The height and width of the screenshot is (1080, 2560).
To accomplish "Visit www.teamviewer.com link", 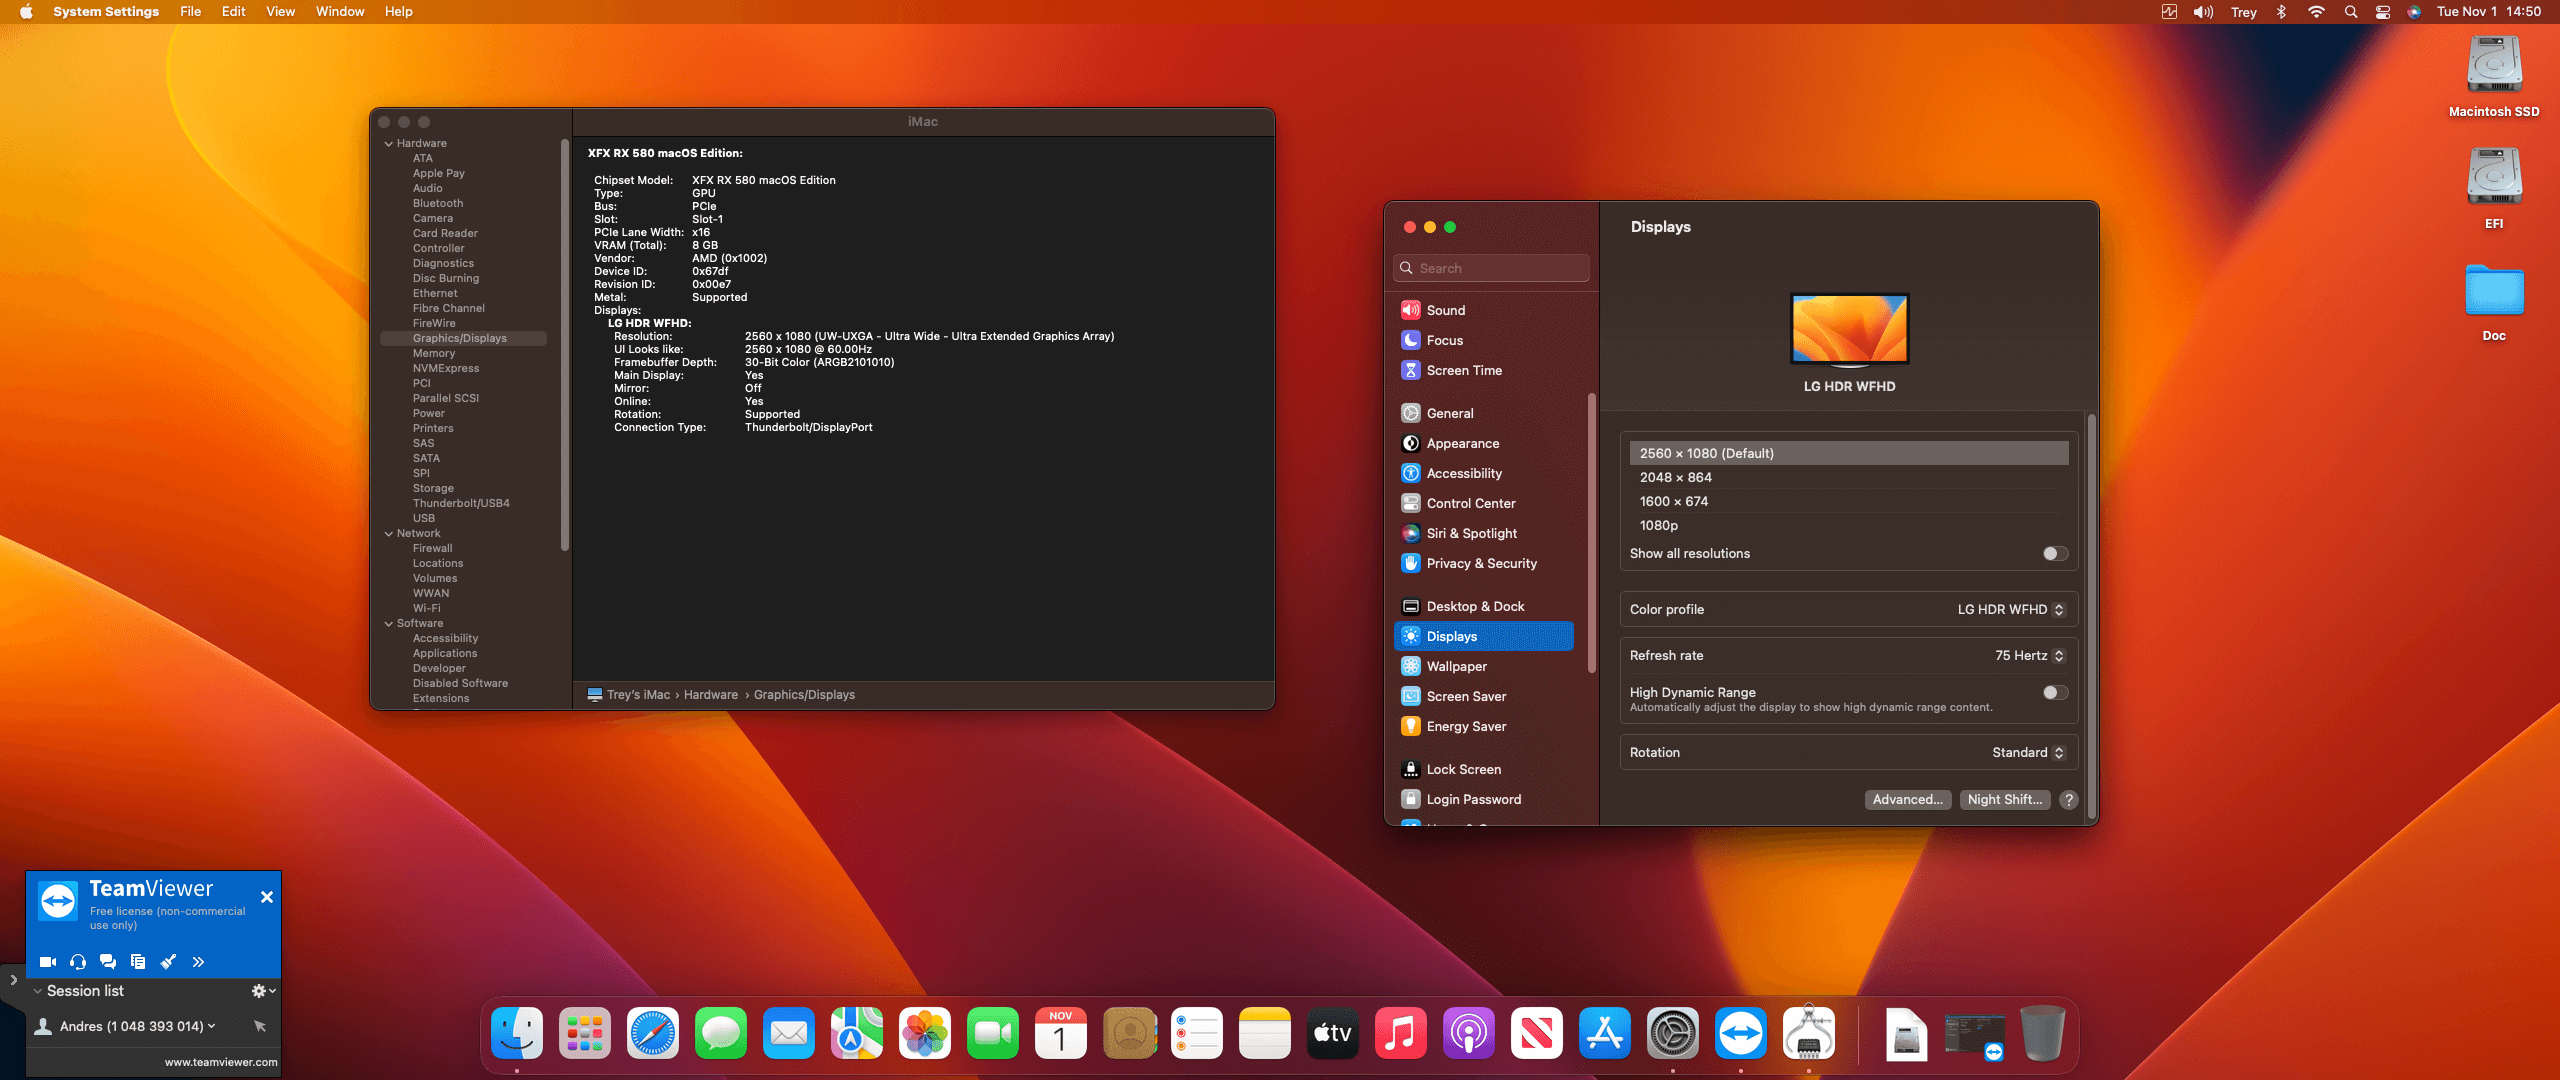I will (221, 1063).
